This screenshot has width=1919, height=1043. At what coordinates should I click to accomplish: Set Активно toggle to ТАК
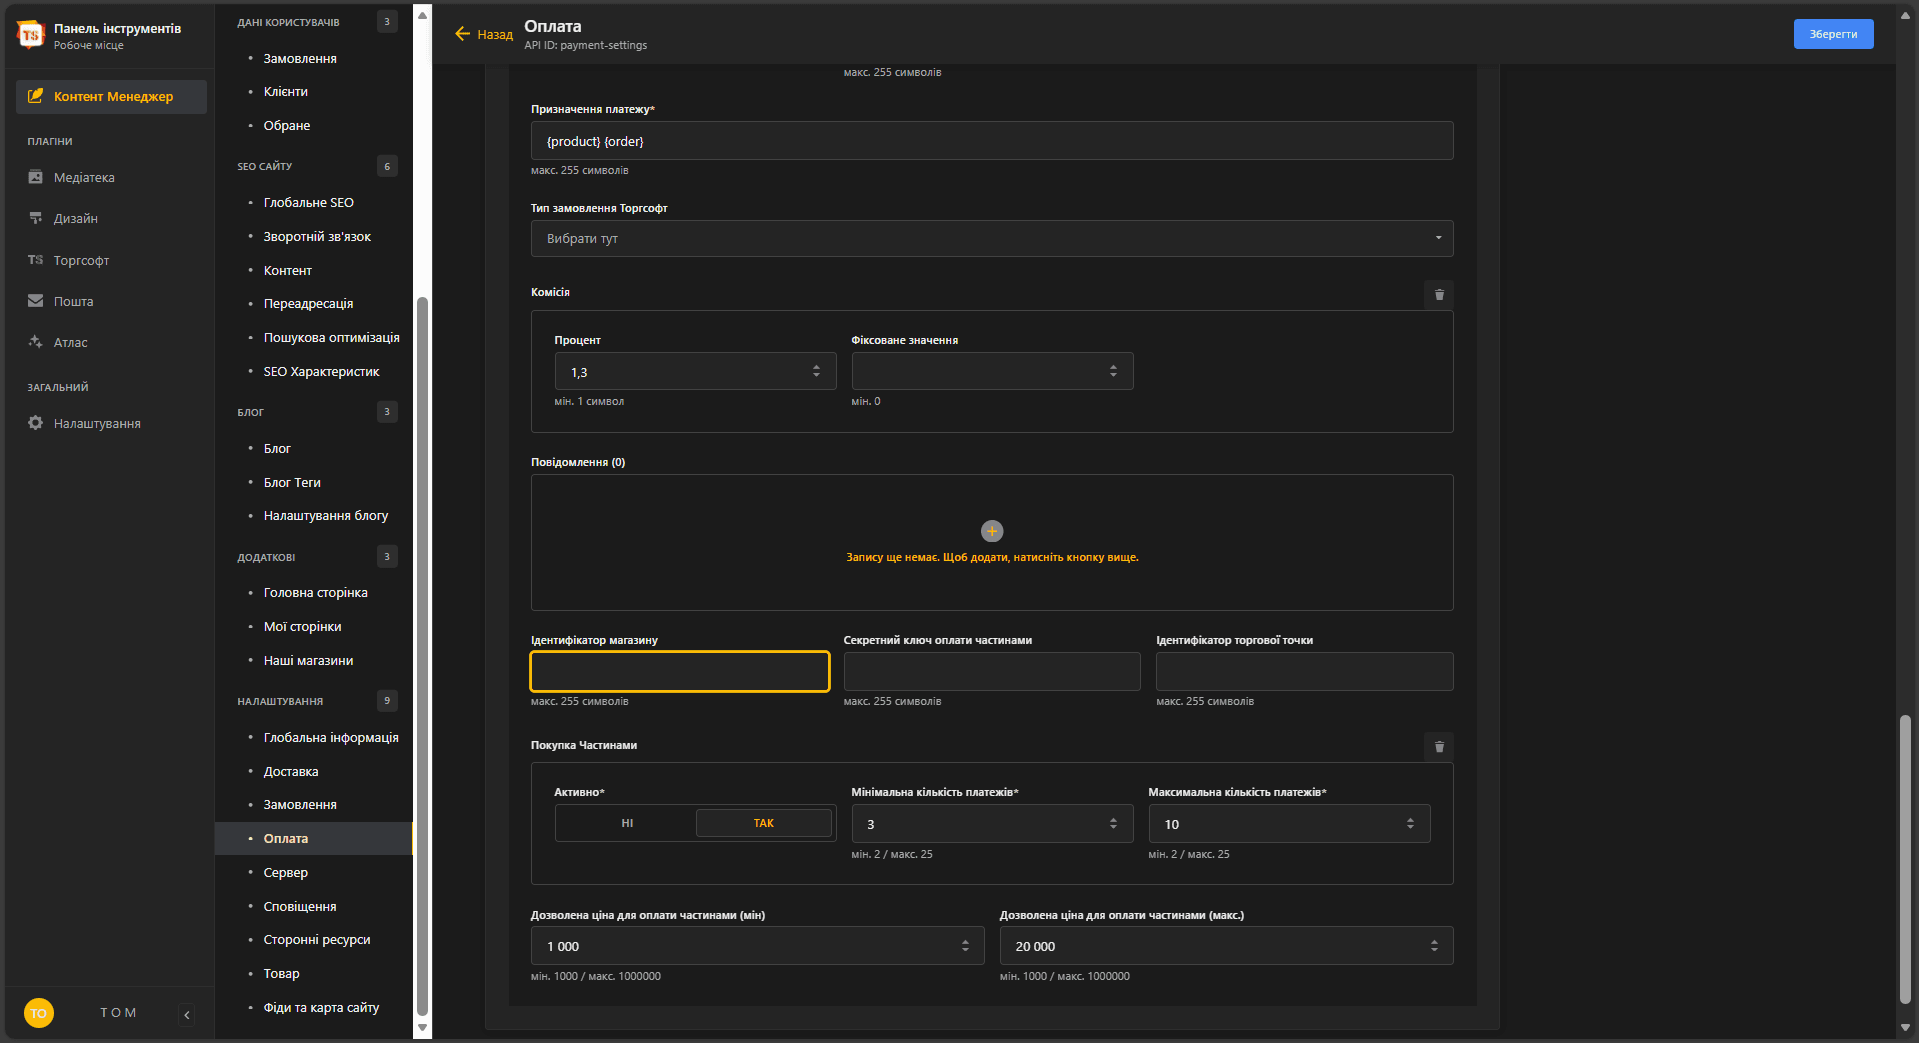click(763, 824)
